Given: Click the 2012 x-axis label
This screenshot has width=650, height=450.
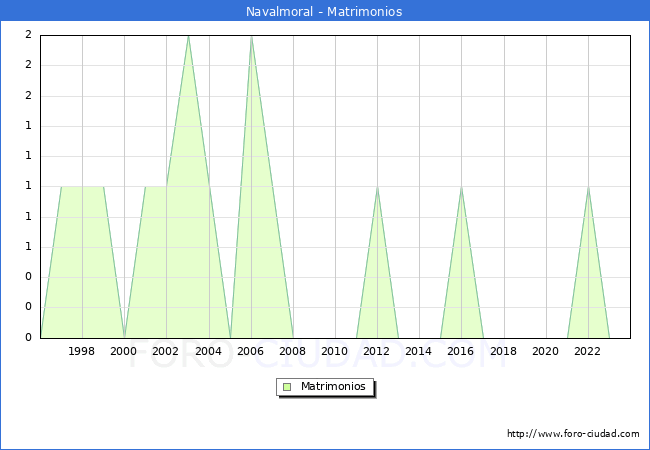Looking at the screenshot, I should click(x=376, y=351).
